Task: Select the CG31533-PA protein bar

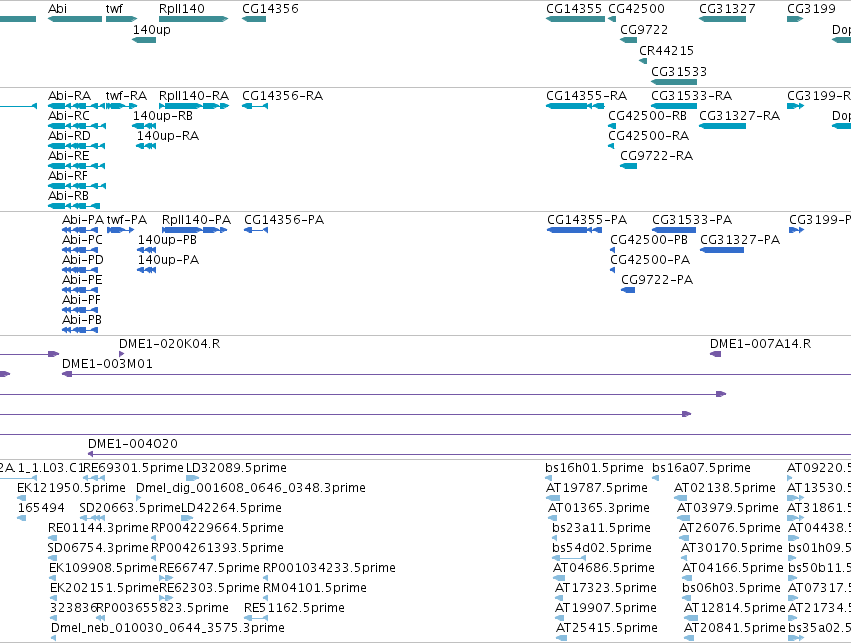Action: click(674, 230)
